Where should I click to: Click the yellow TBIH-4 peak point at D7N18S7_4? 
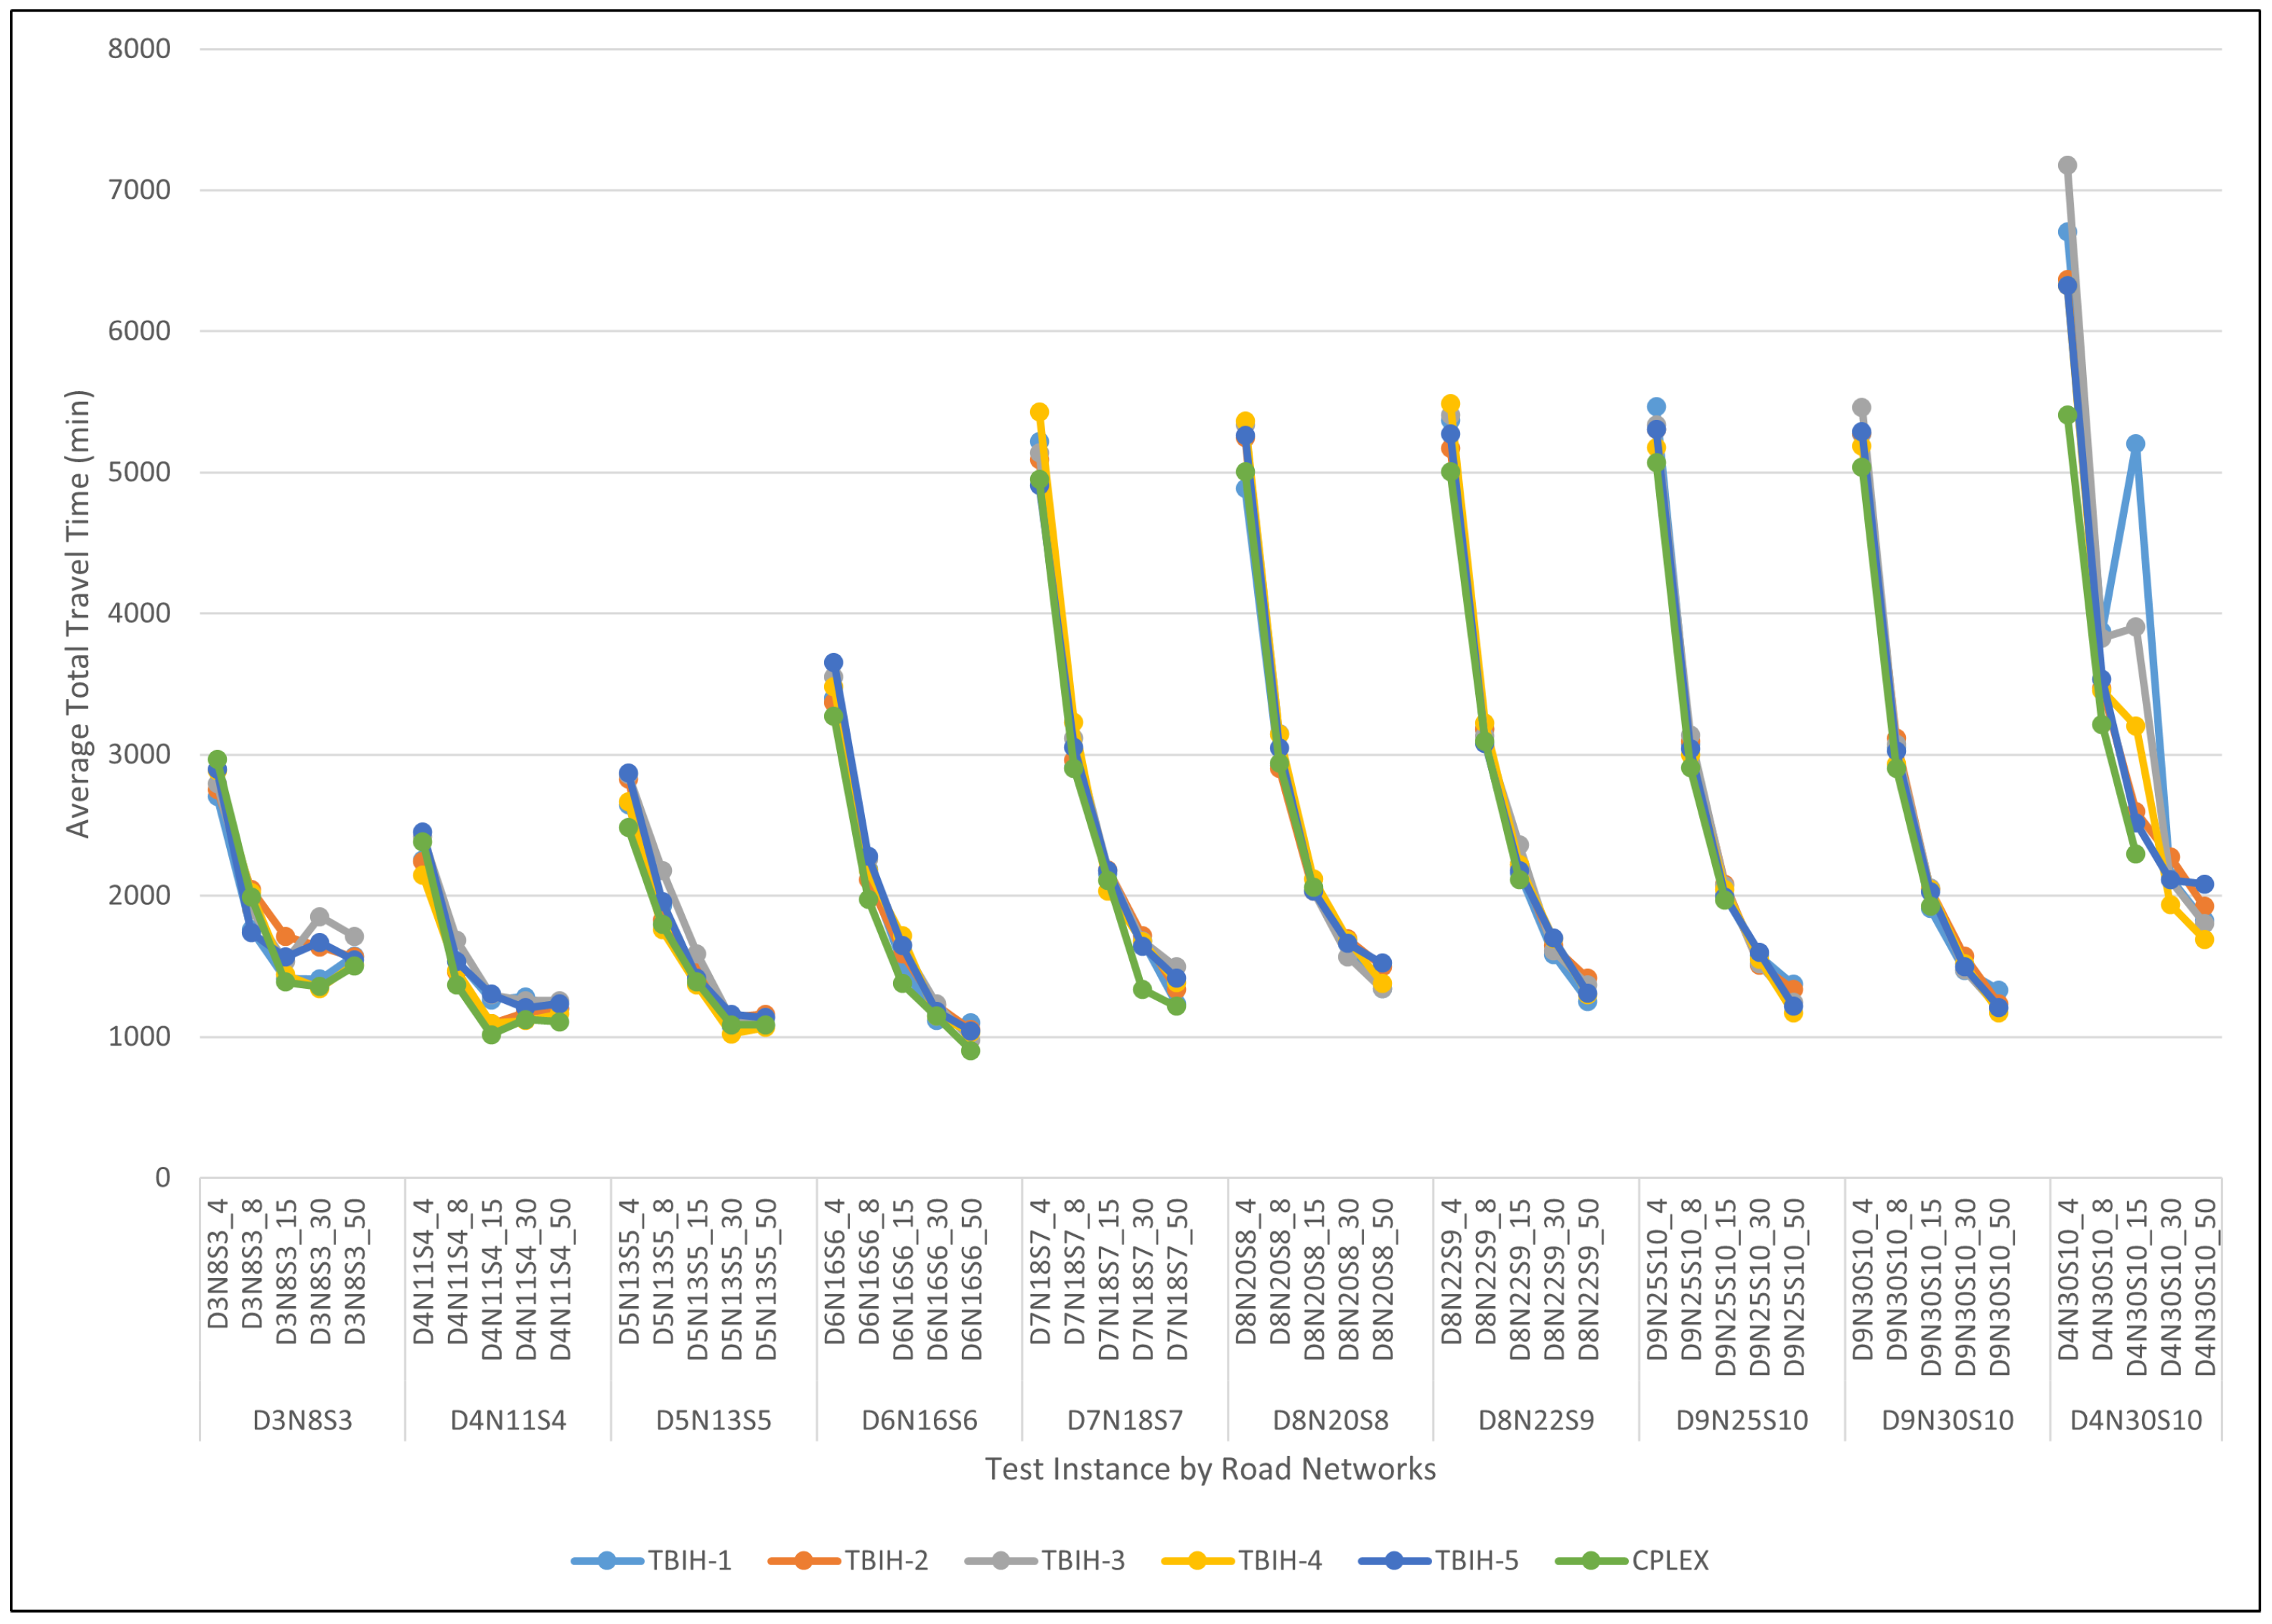click(1039, 412)
